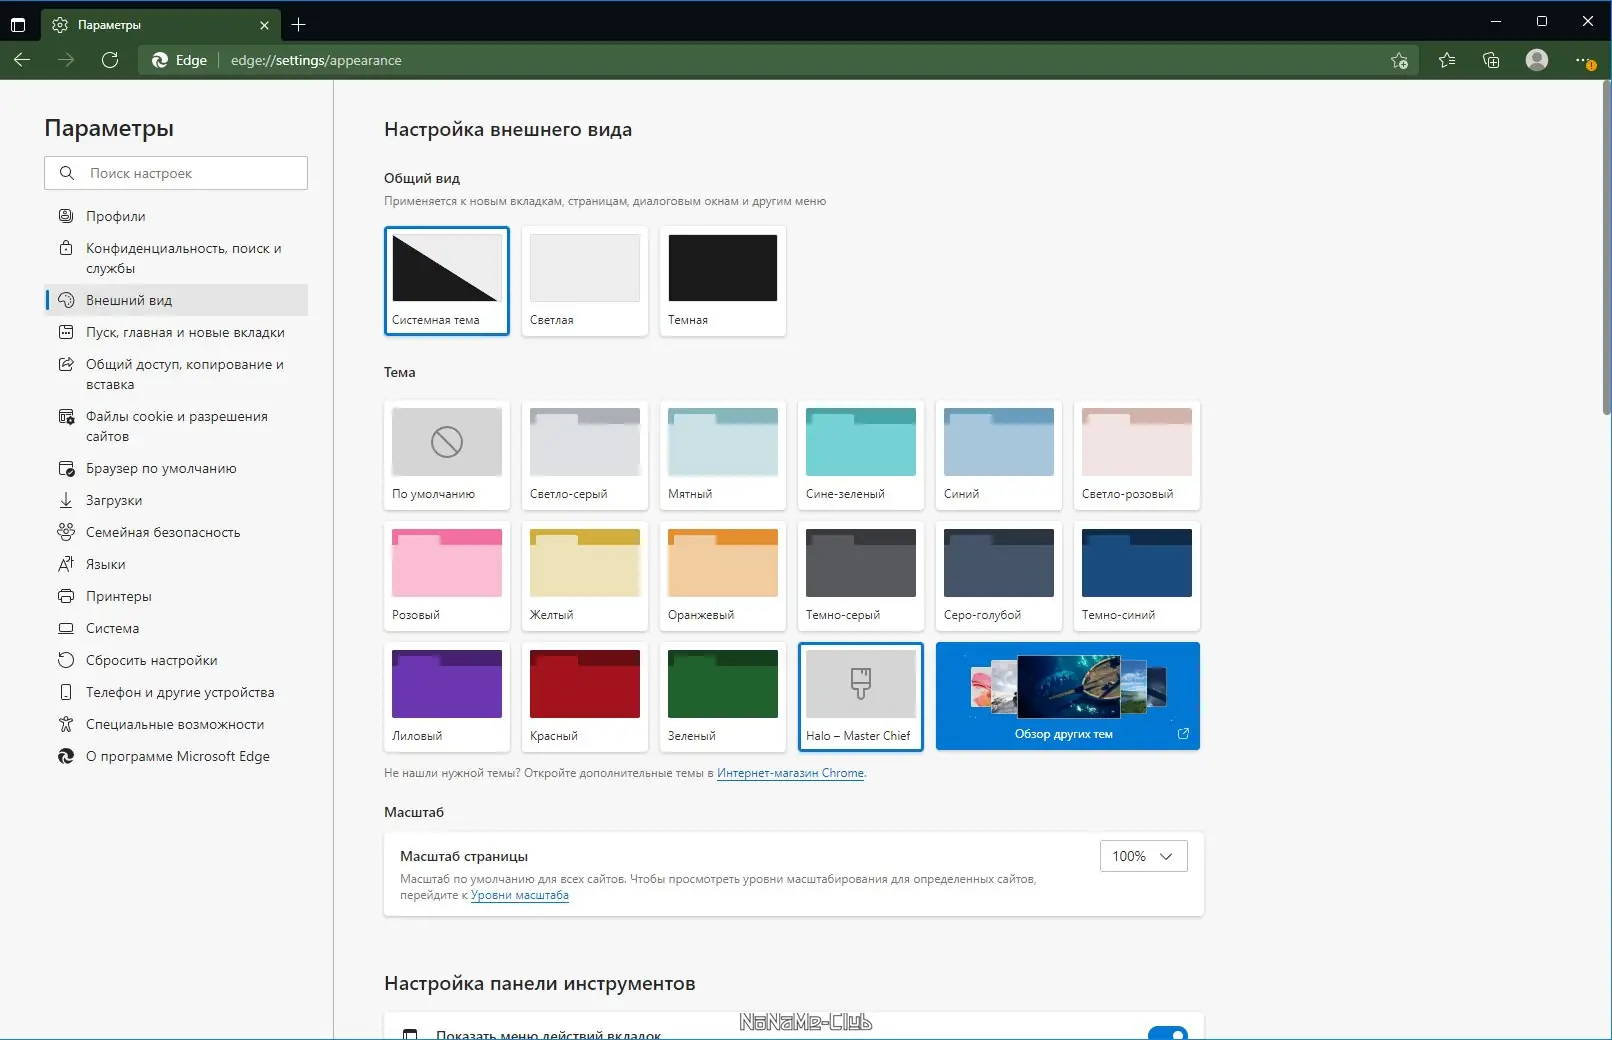Open Обзор других тем tile
Viewport: 1612px width, 1040px height.
point(1068,696)
